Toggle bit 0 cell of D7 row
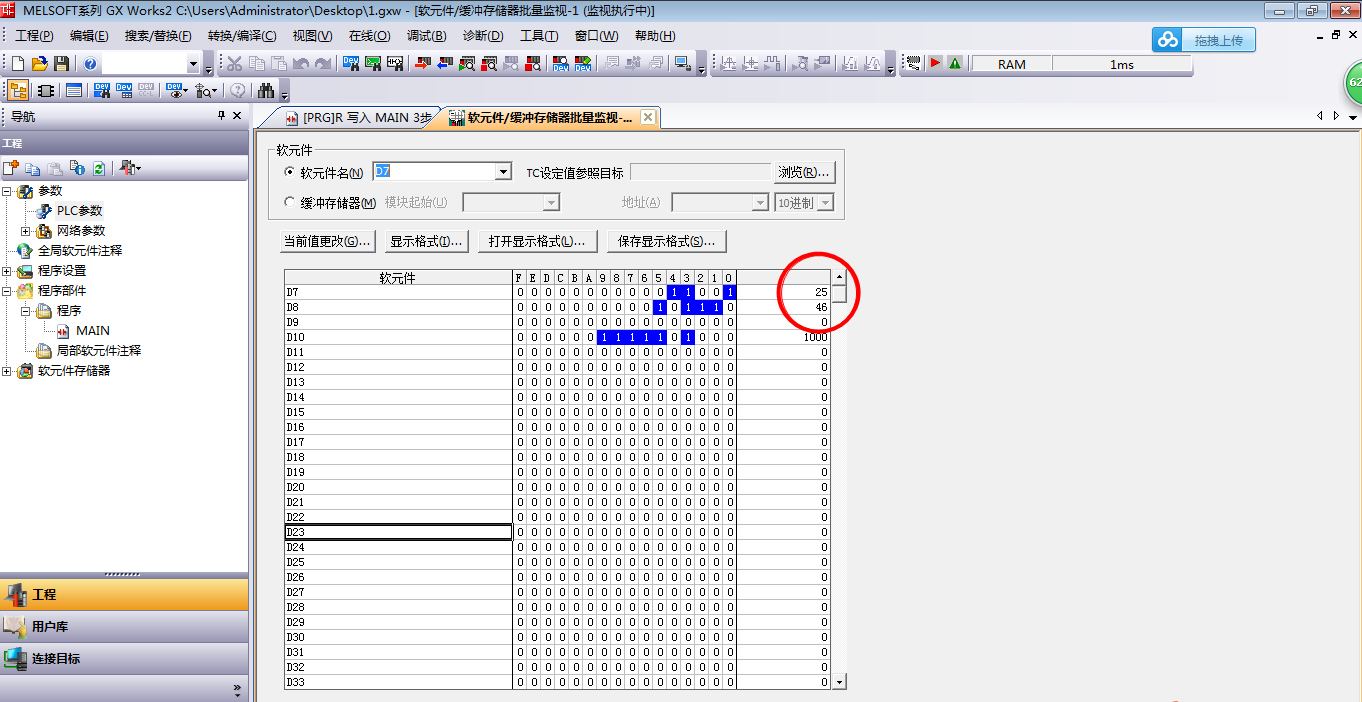Screen dimensions: 1362x702 coord(729,292)
